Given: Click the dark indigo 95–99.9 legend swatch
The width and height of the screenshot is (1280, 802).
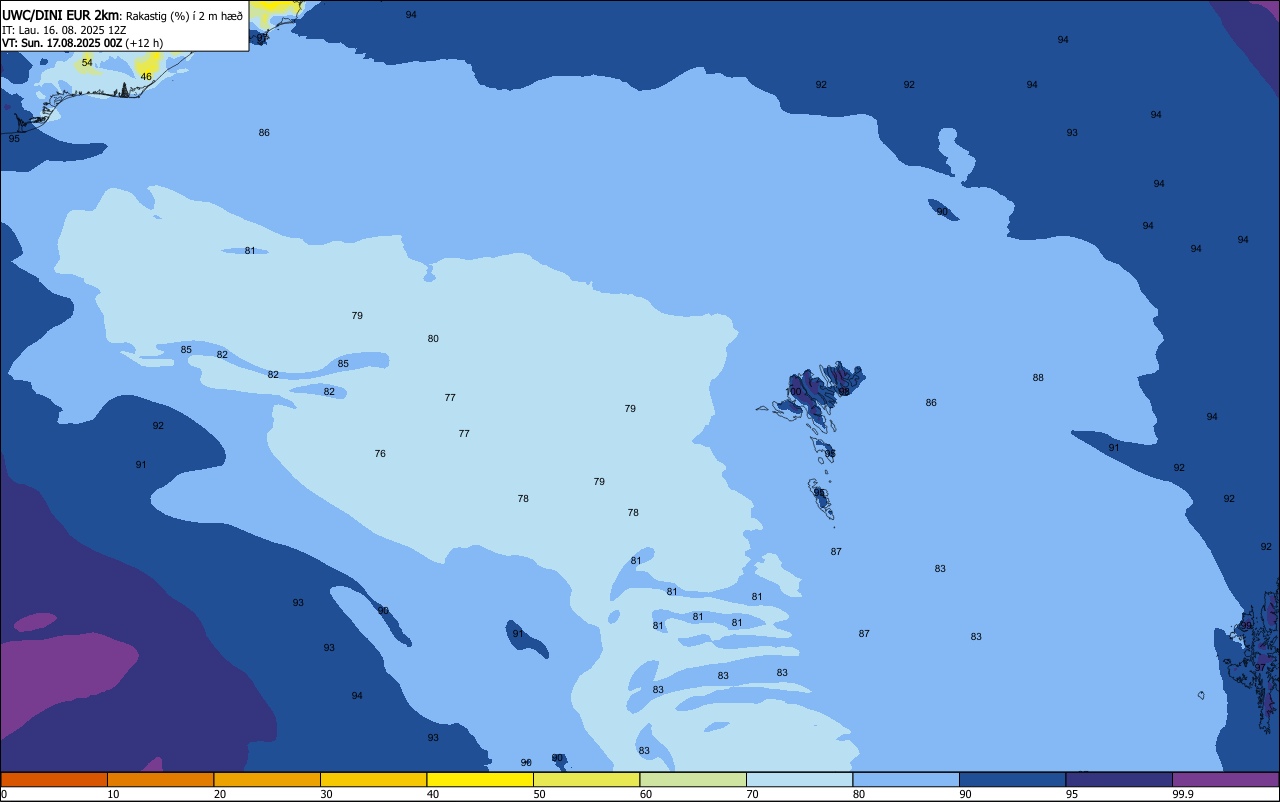Looking at the screenshot, I should [1119, 779].
